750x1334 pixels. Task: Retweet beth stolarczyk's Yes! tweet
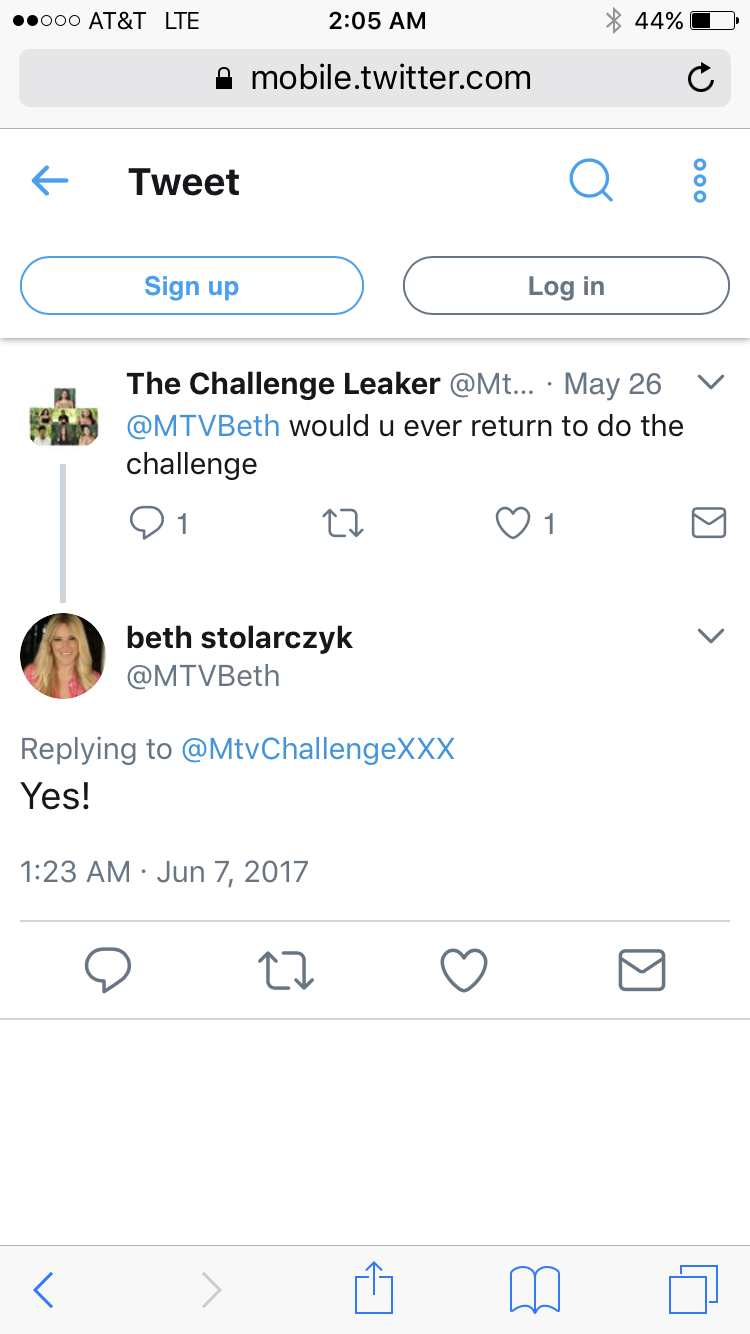pyautogui.click(x=287, y=970)
